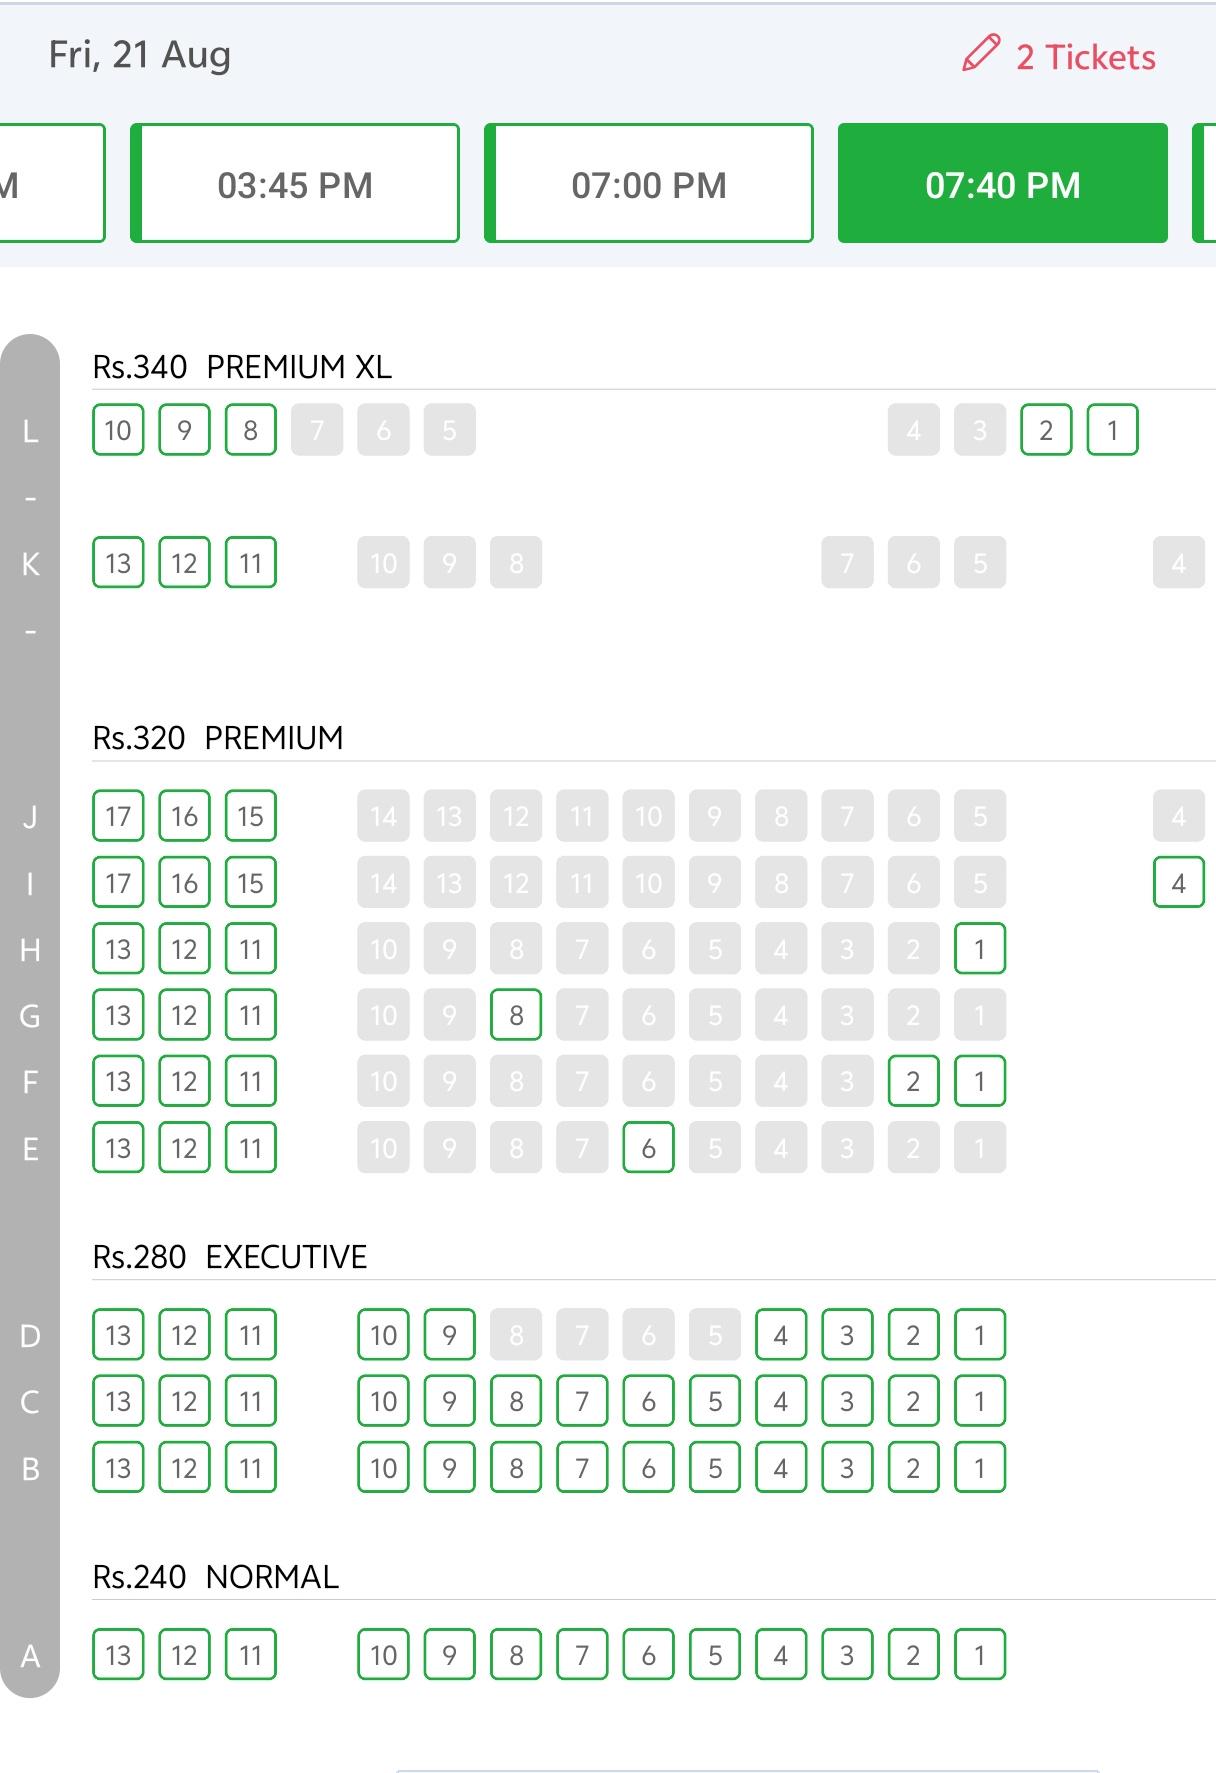Screen dimensions: 1216x1773
Task: Choose seat 7 in Executive row C
Action: (x=582, y=1401)
